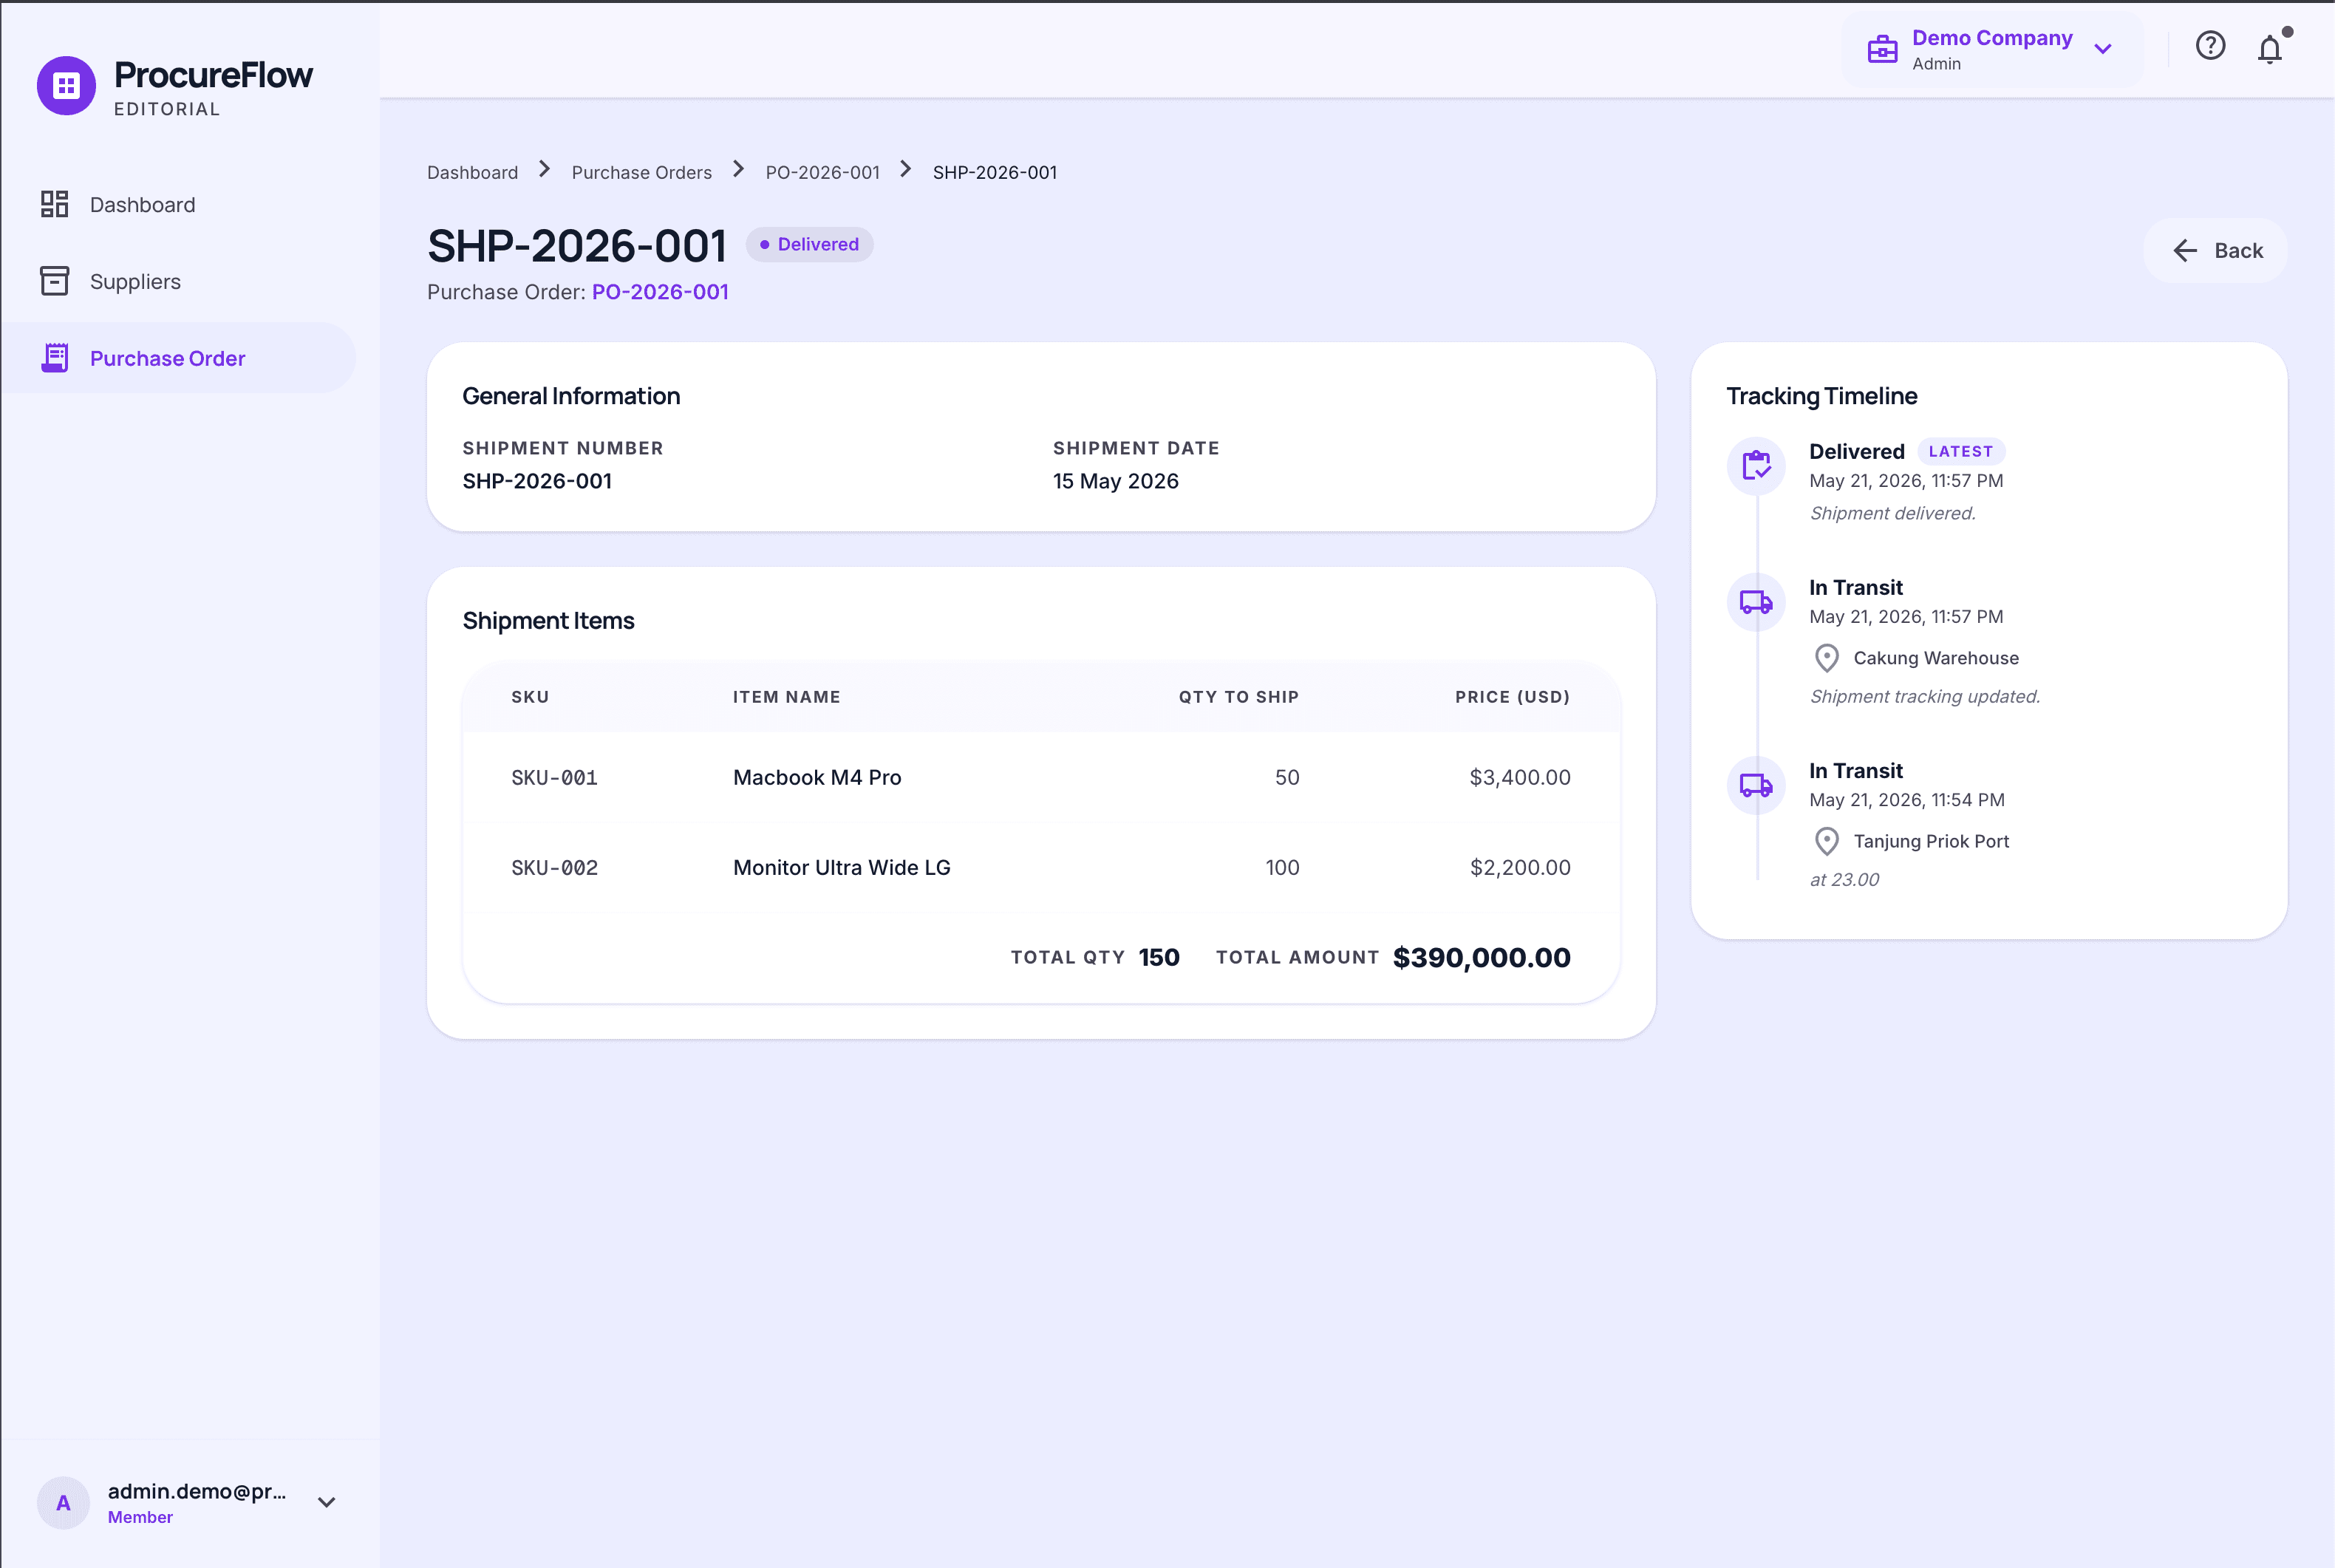Click the ProcureFlow logo icon
2335x1568 pixels.
point(66,86)
